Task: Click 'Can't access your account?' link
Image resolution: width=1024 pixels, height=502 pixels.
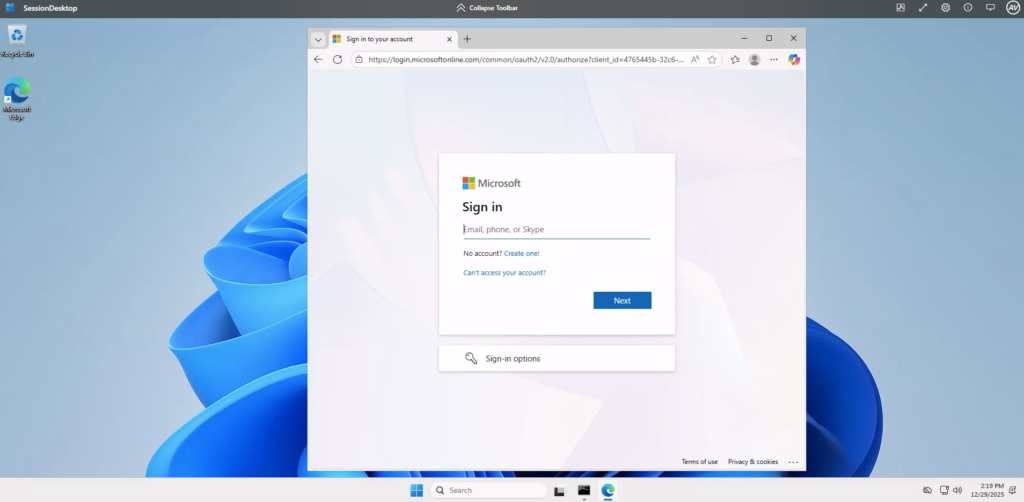Action: [504, 273]
